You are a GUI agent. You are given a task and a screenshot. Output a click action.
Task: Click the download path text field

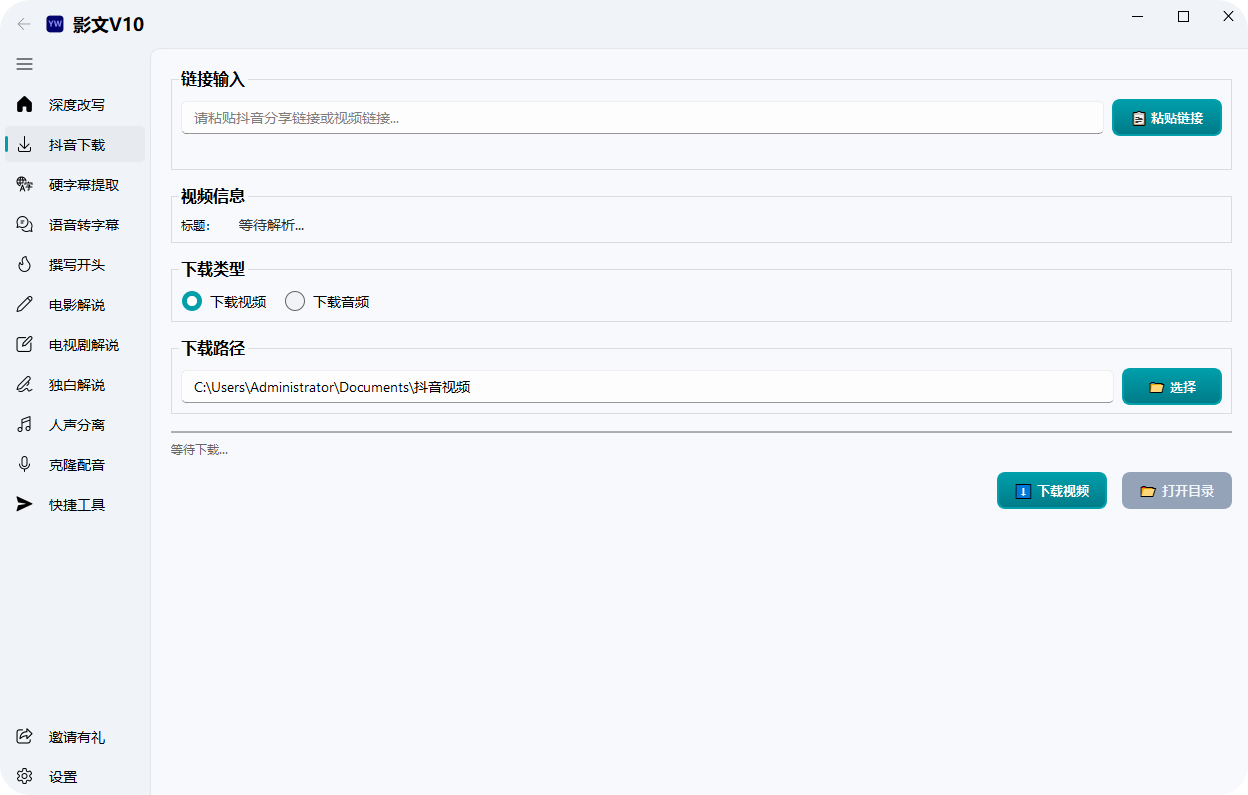646,387
